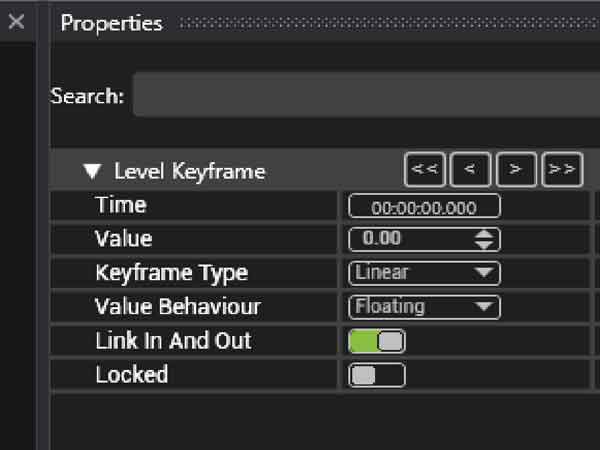Select the Time property row label
This screenshot has width=600, height=450.
coord(120,205)
